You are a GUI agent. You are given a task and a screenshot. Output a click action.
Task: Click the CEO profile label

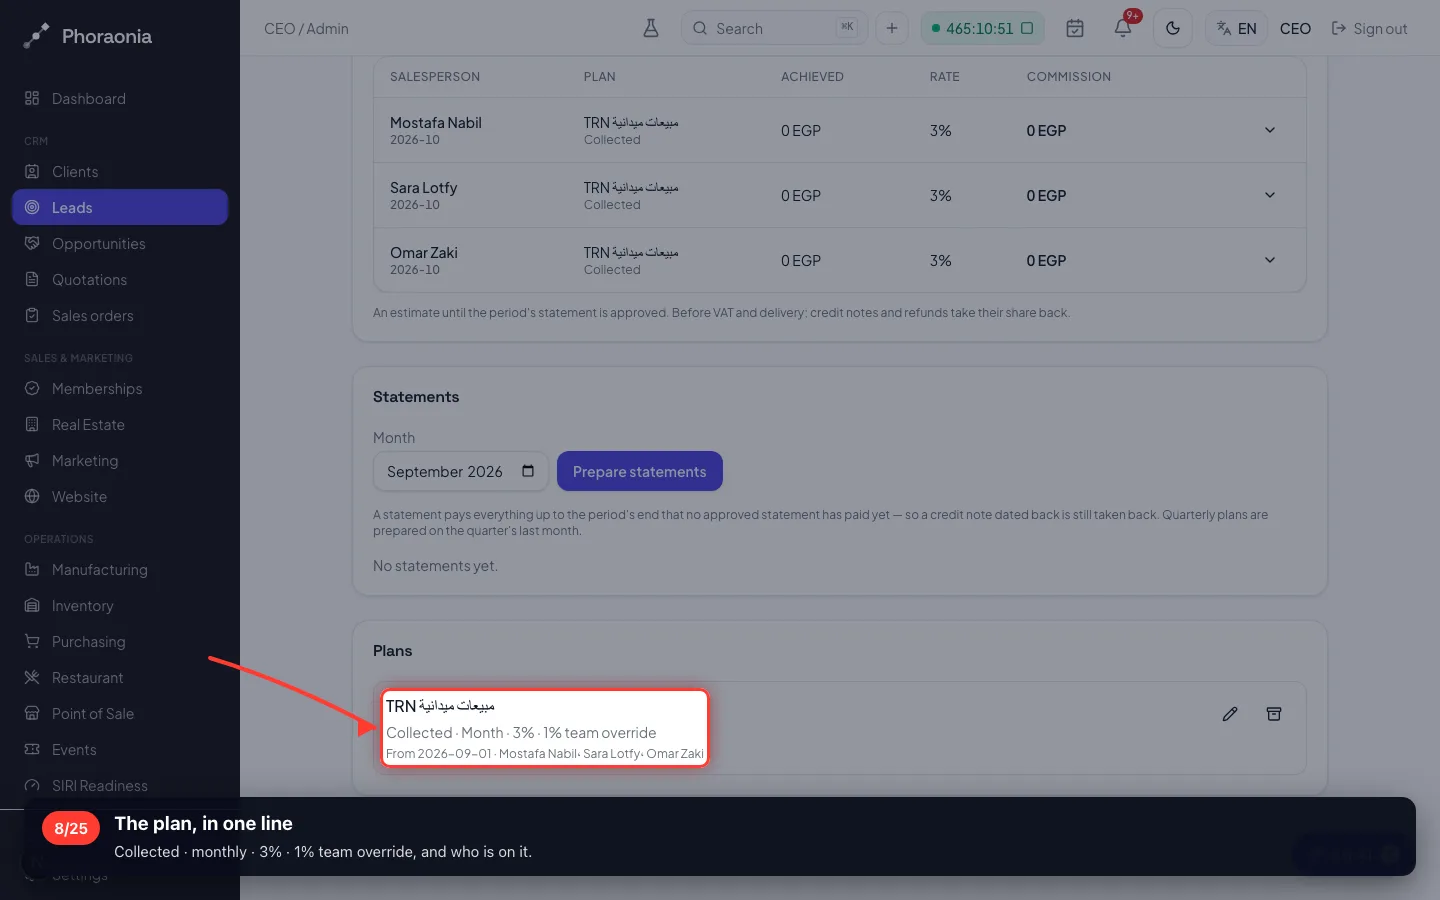click(x=1295, y=28)
